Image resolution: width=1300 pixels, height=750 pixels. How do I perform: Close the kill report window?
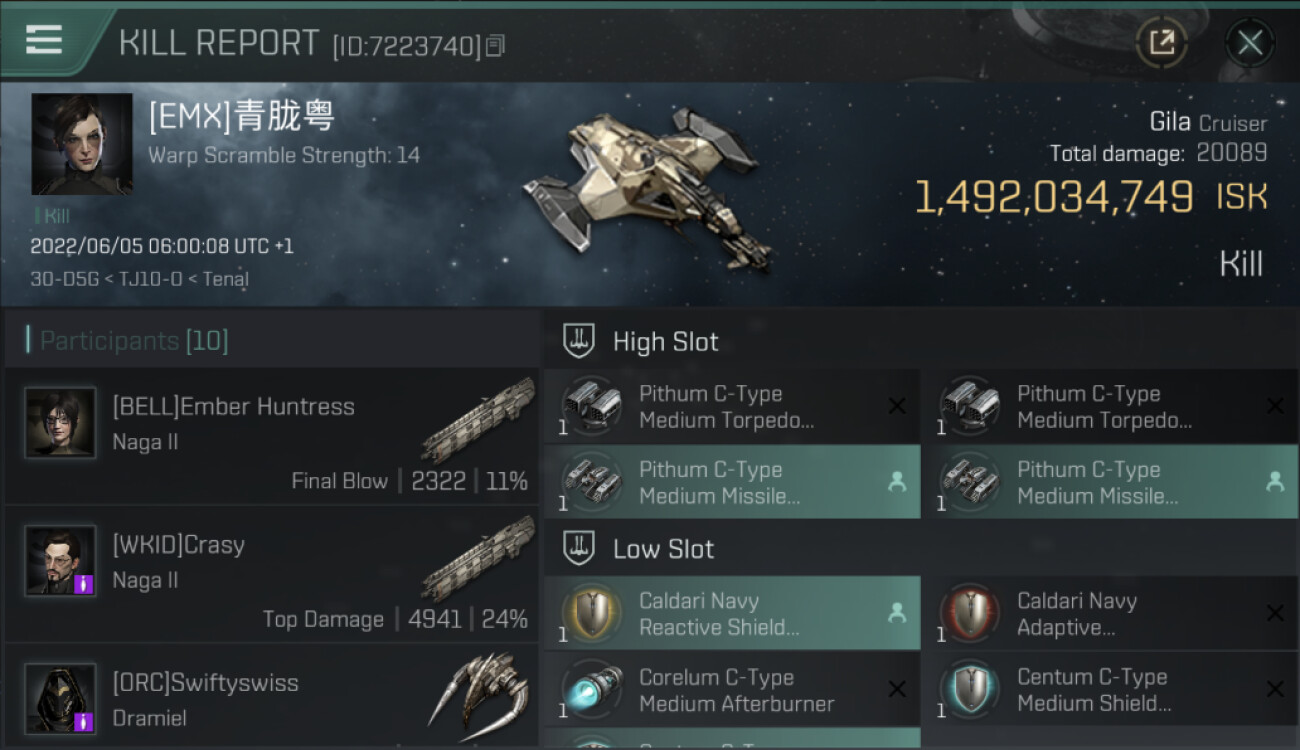pos(1250,42)
